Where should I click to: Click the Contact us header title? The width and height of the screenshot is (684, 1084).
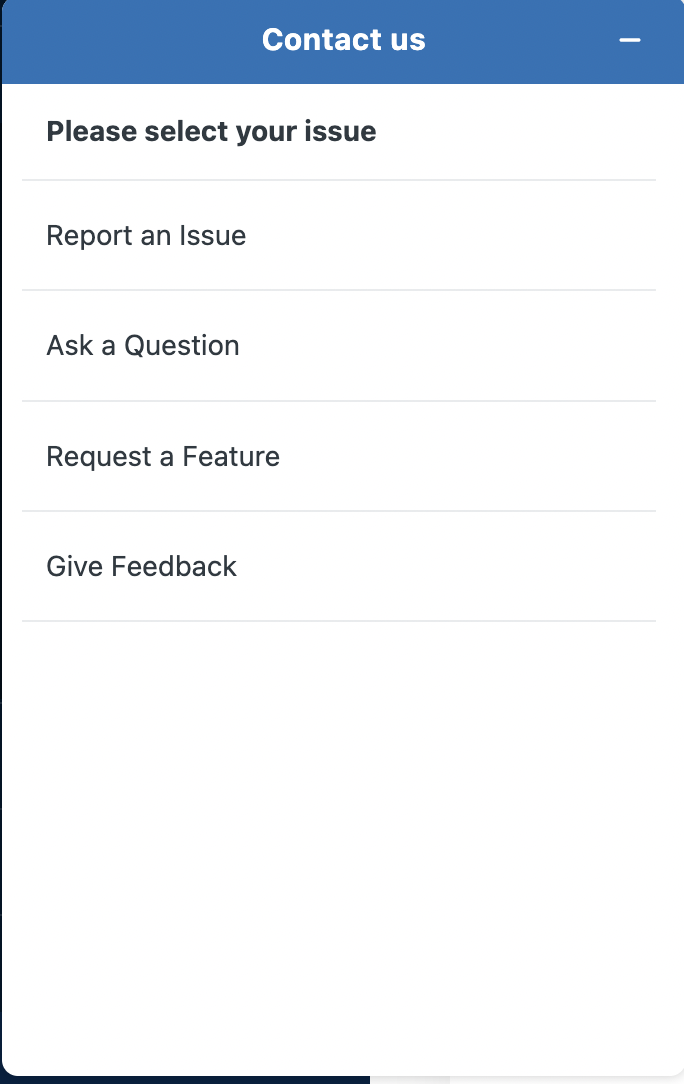point(344,39)
